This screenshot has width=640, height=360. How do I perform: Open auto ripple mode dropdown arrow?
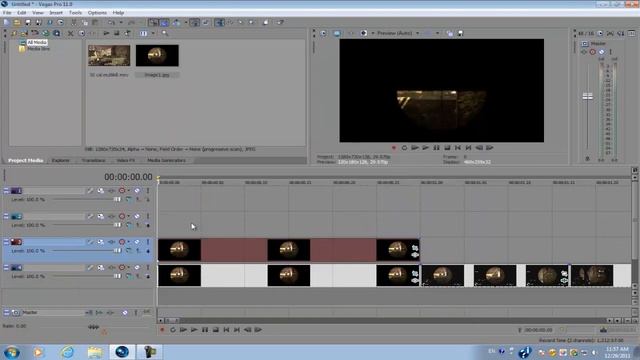[186, 22]
